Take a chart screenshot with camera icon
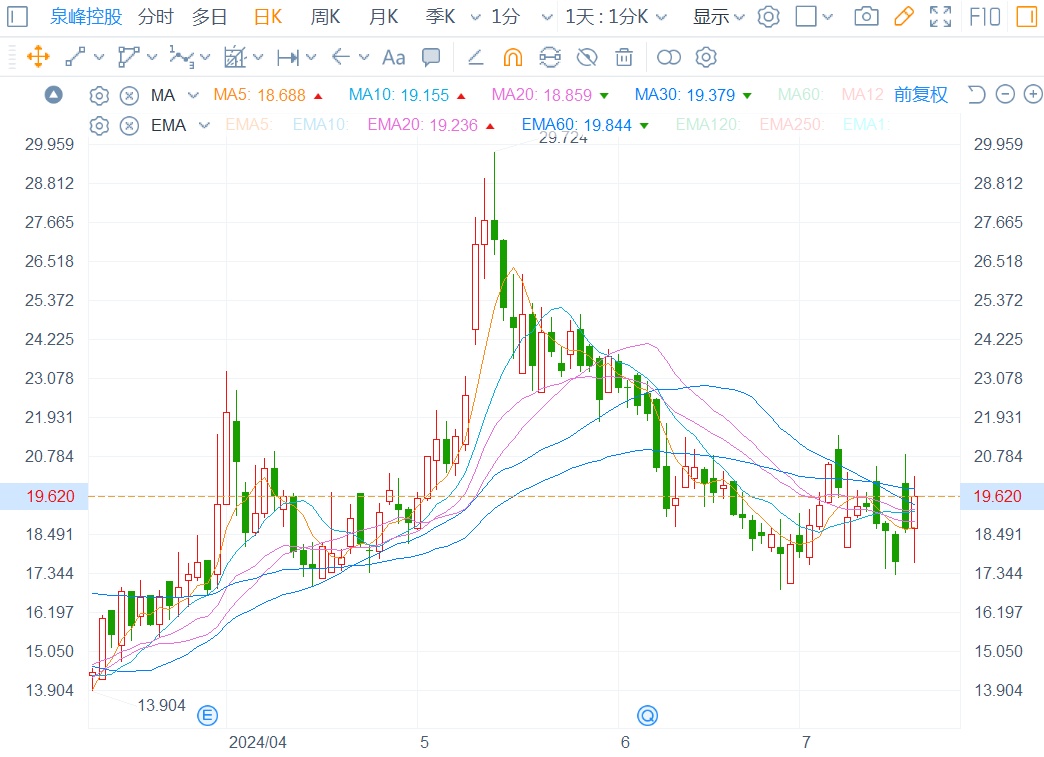 [866, 16]
